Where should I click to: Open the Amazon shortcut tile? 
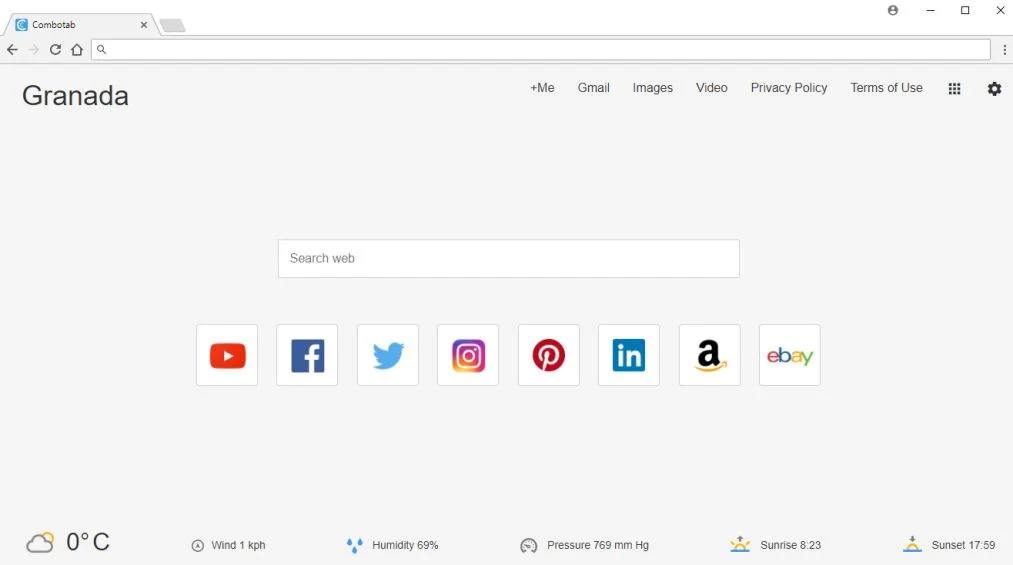click(709, 355)
